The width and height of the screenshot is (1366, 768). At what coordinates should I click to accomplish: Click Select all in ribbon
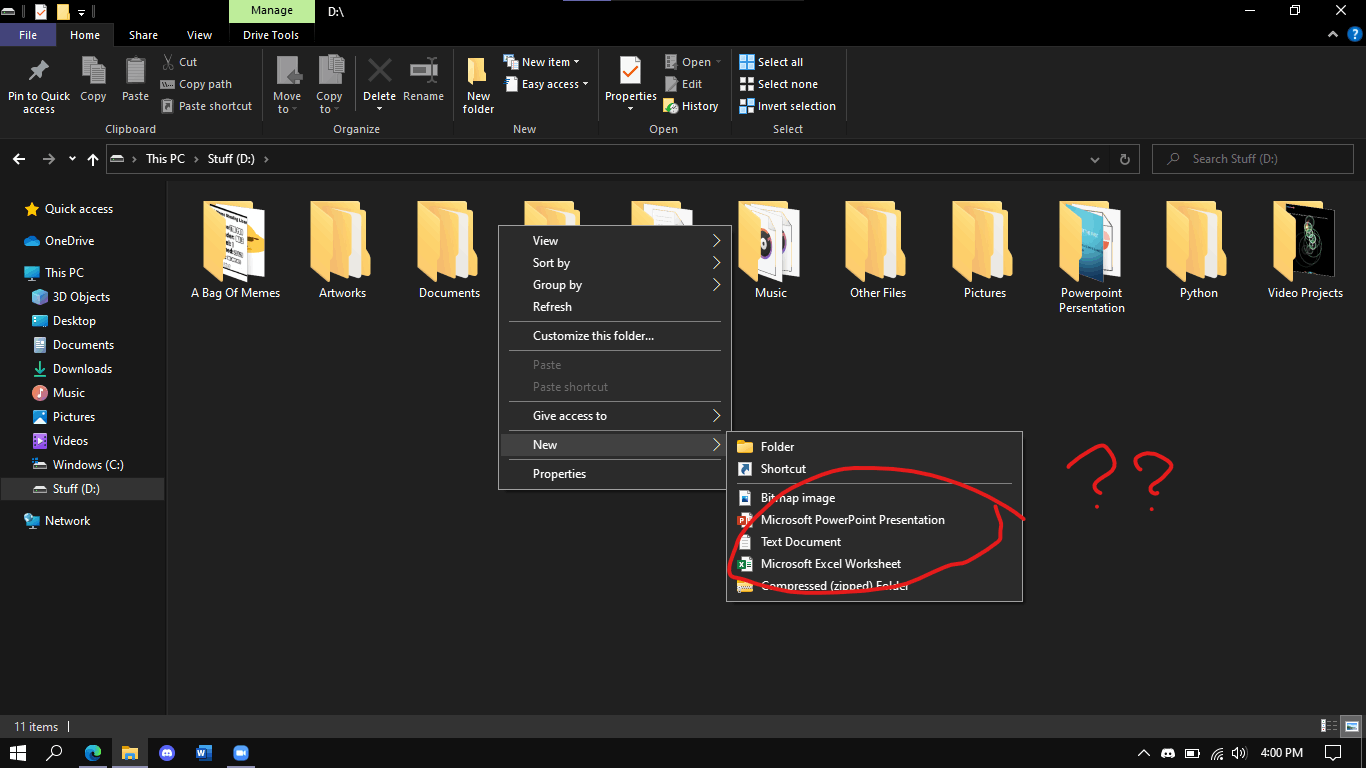771,62
